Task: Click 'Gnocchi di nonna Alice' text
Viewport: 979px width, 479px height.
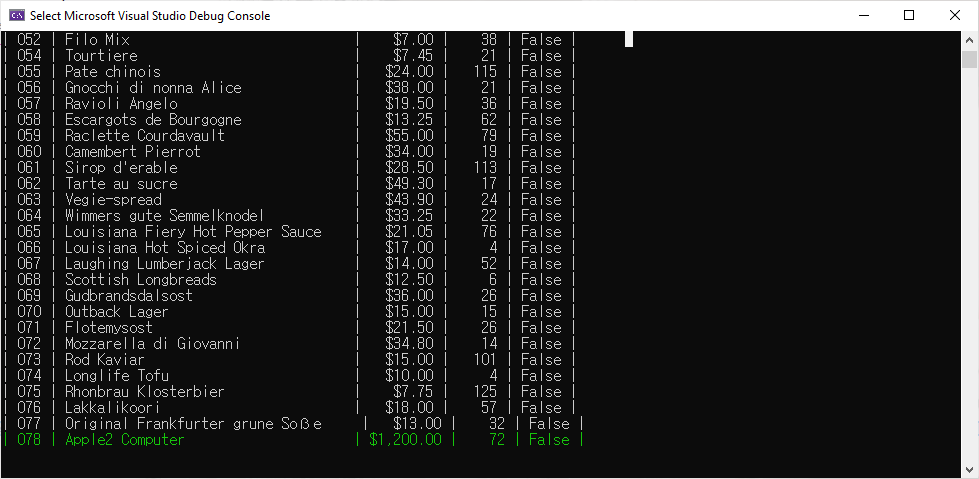Action: (x=153, y=88)
